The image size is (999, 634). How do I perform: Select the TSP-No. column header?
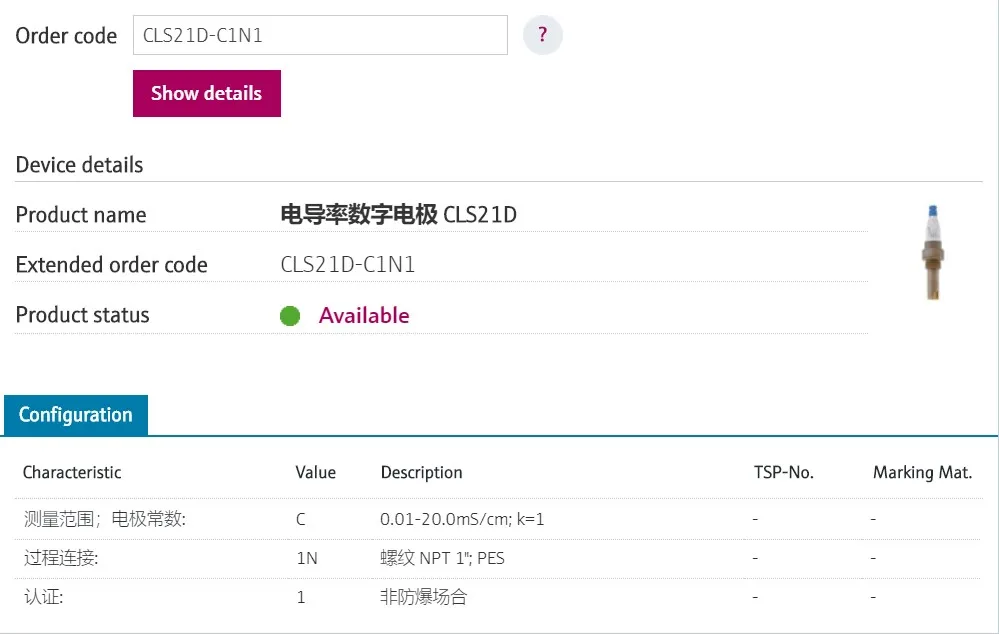click(x=784, y=472)
